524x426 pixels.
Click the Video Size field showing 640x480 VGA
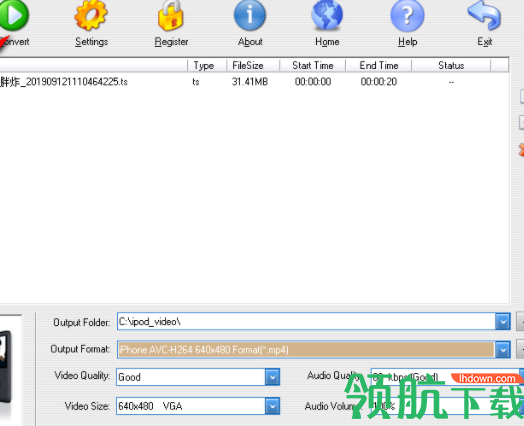(191, 406)
